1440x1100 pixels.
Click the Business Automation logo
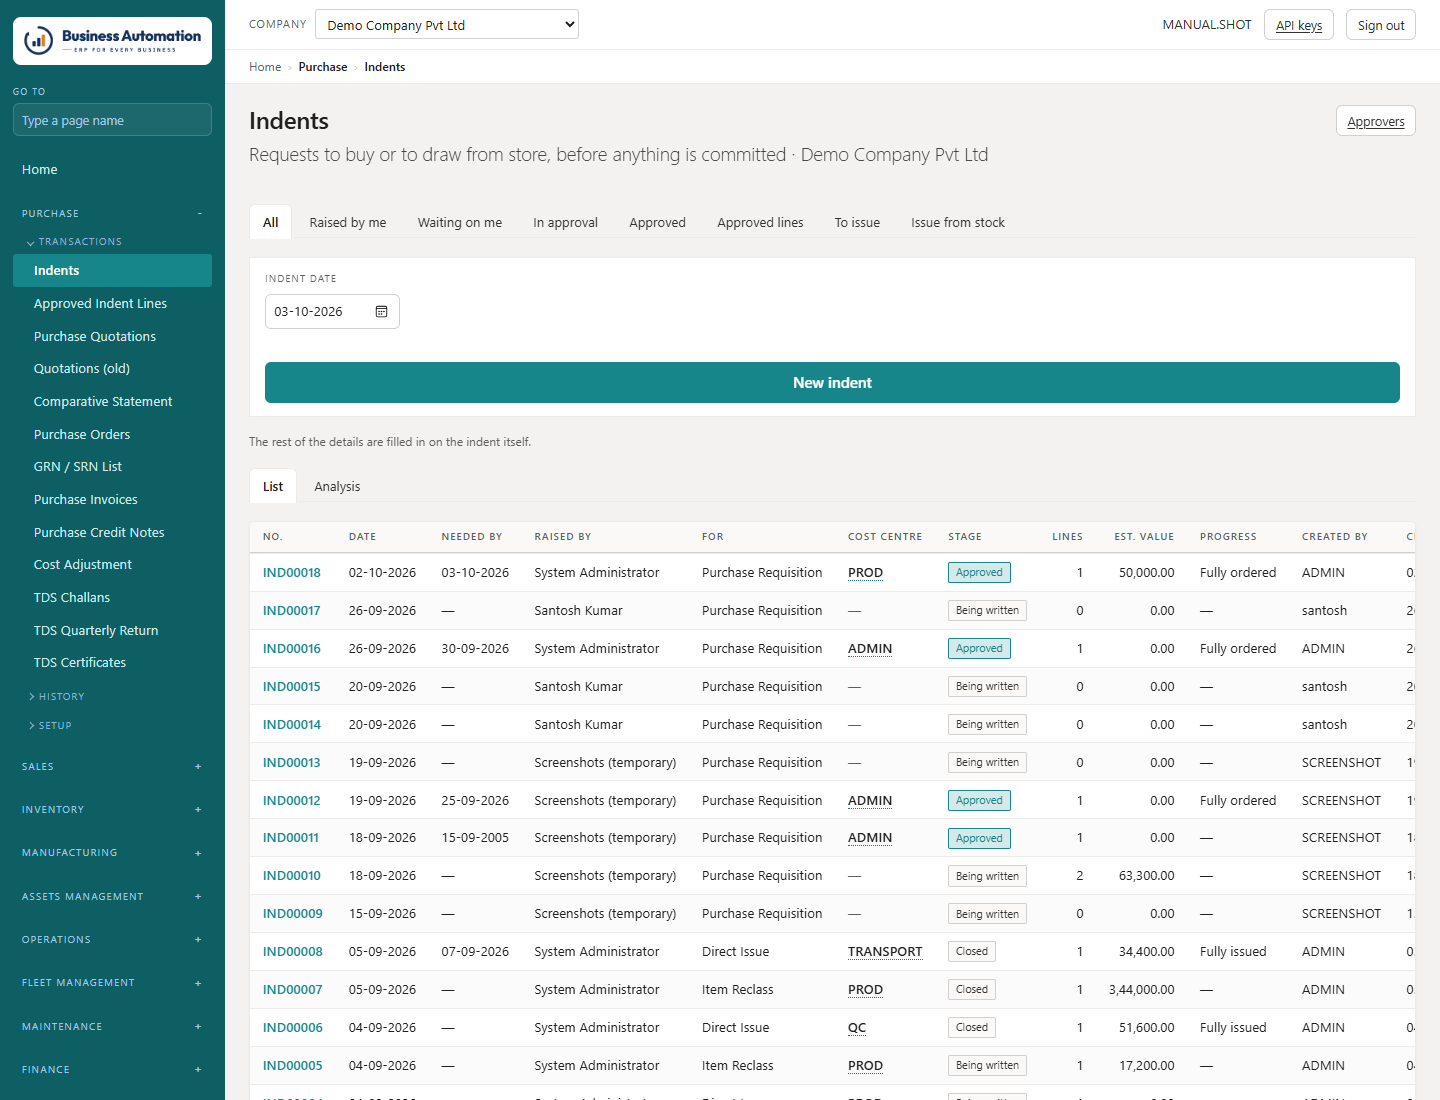click(x=112, y=41)
